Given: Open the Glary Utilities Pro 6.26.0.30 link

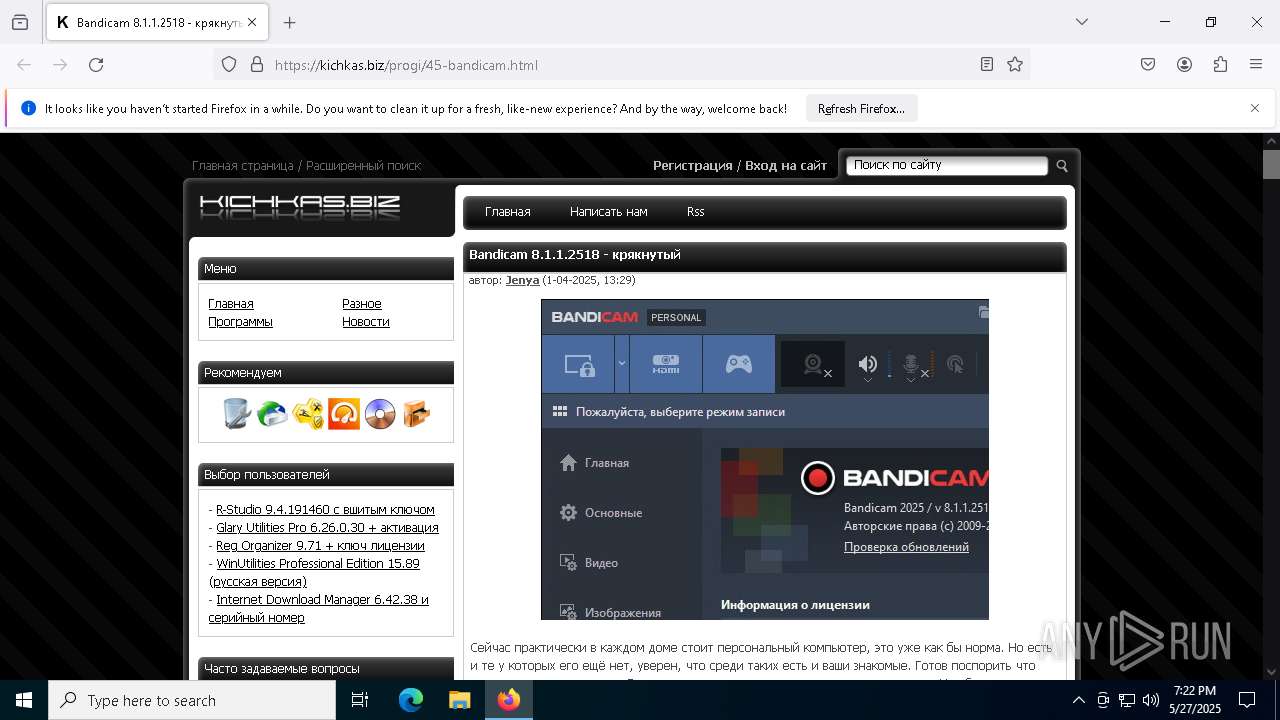Looking at the screenshot, I should point(327,527).
